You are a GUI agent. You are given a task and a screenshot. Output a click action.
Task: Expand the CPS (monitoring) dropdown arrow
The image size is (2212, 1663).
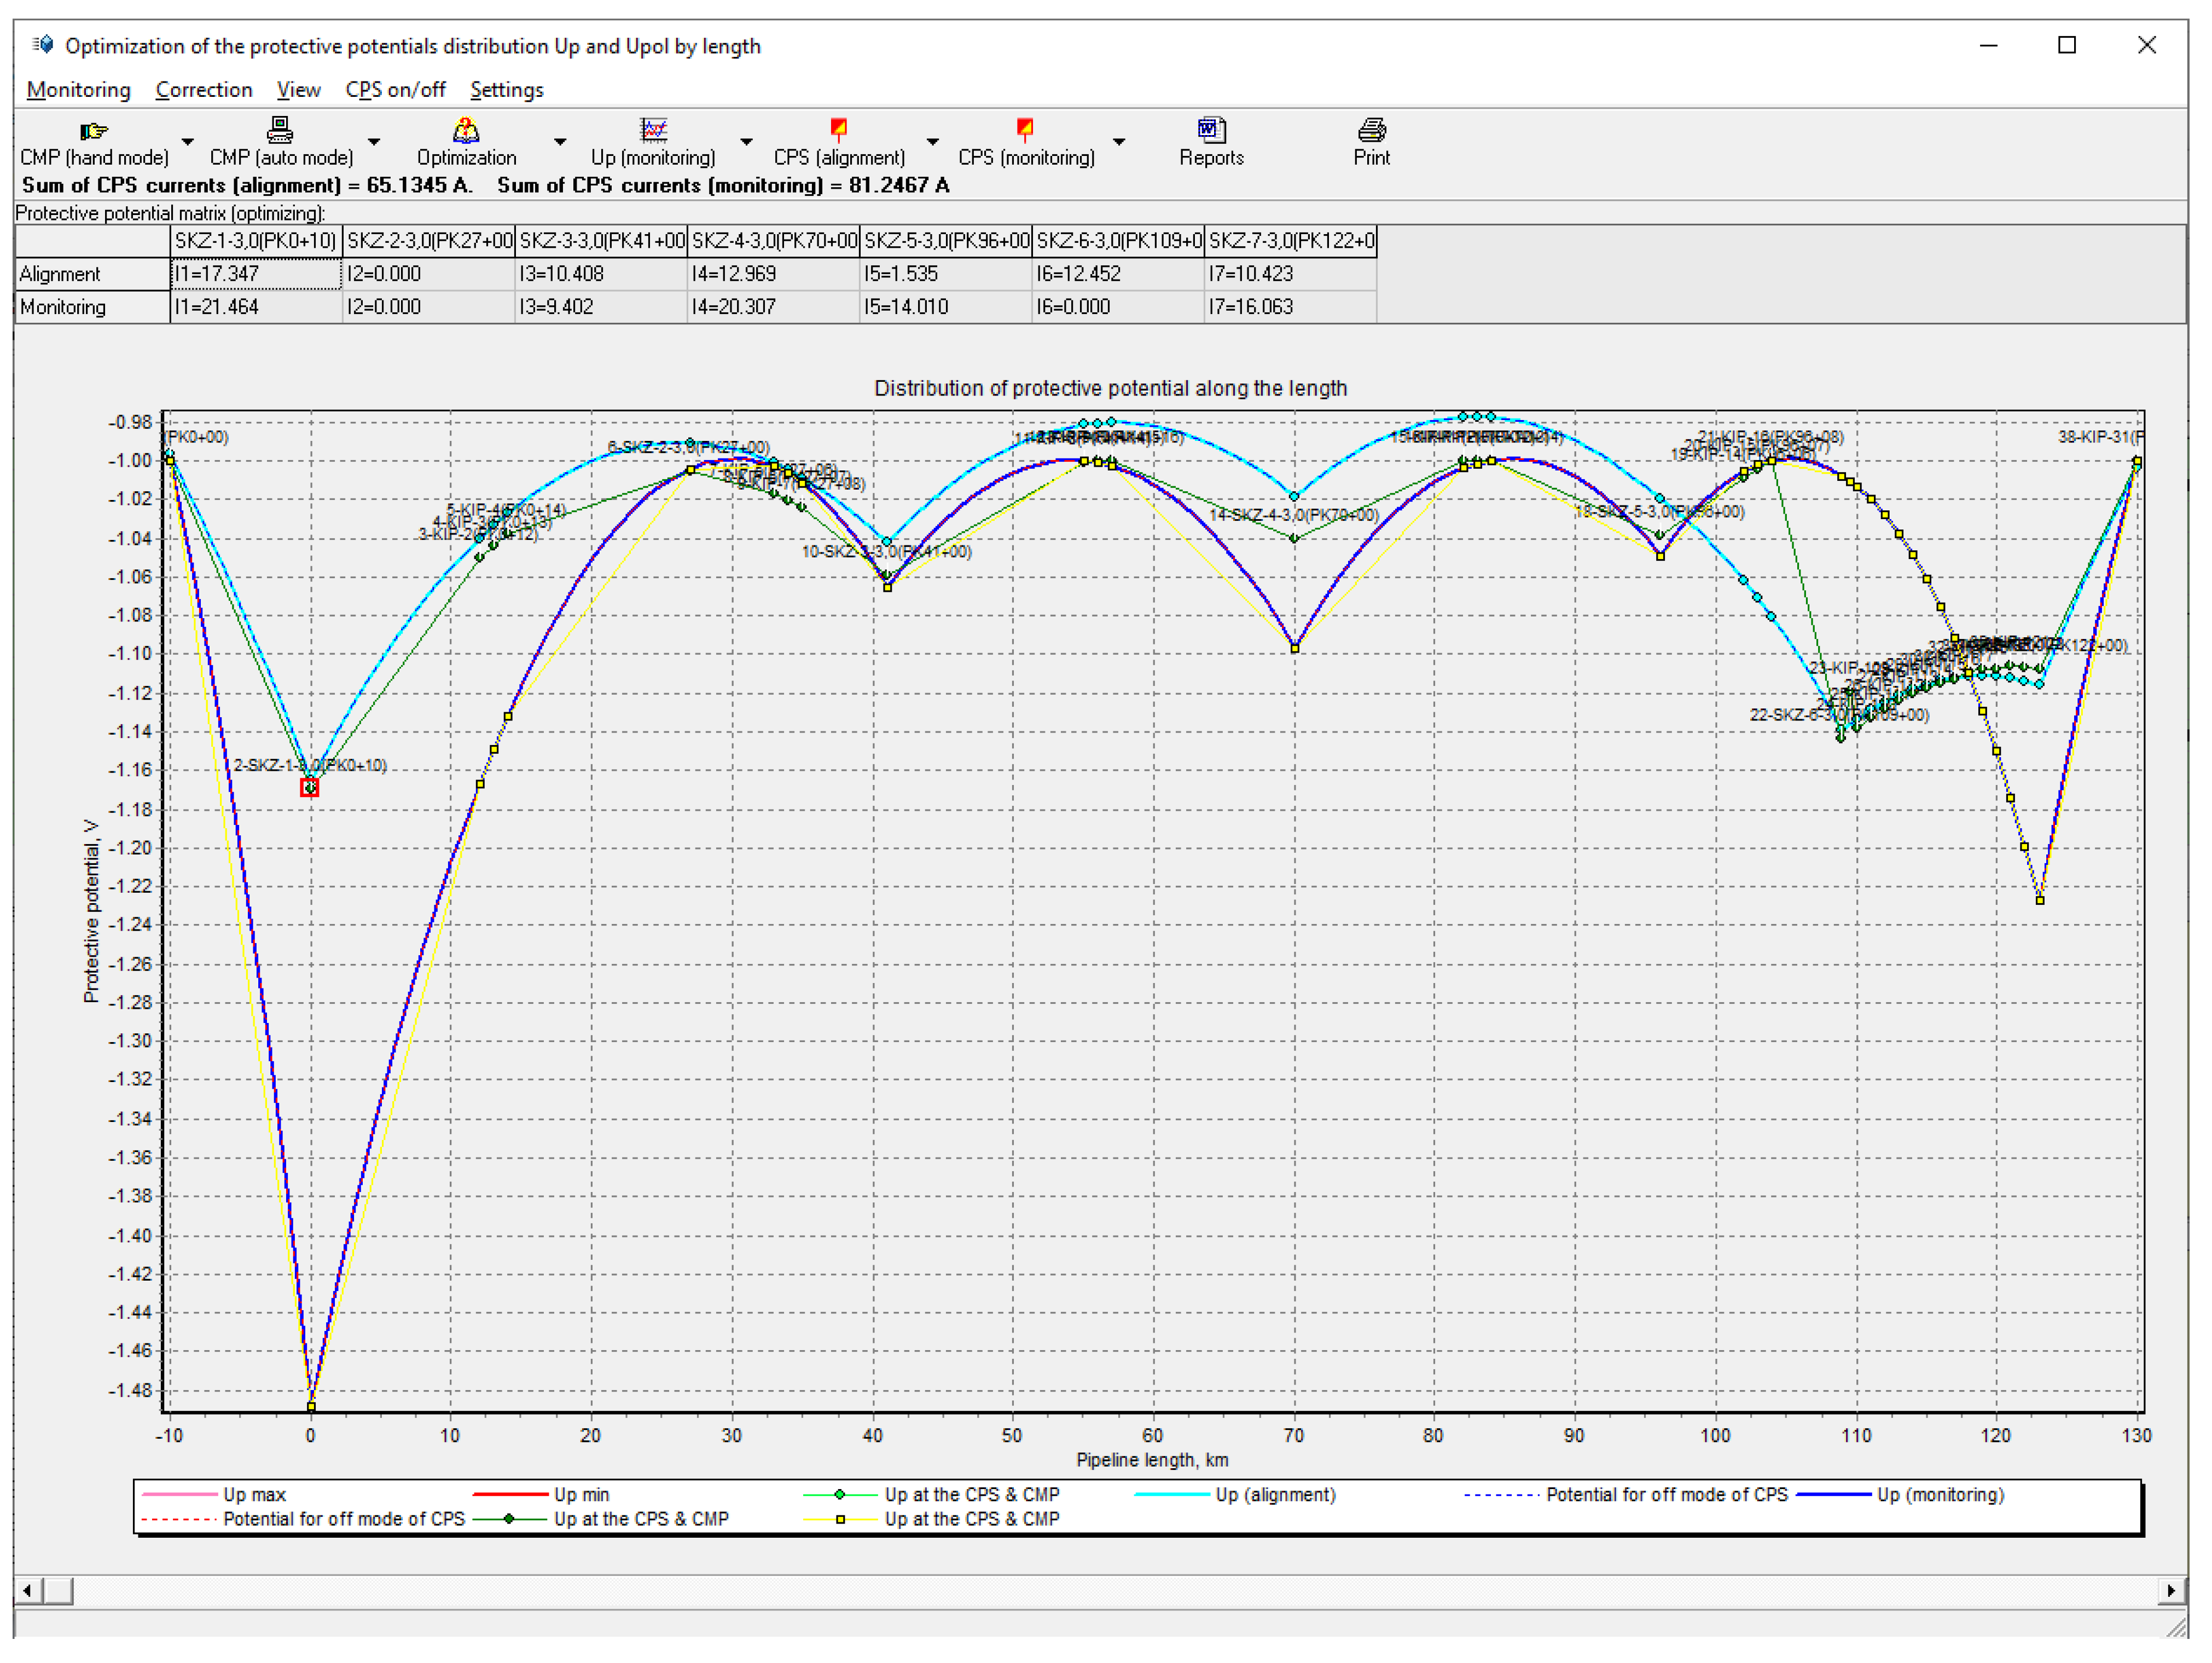[1119, 142]
